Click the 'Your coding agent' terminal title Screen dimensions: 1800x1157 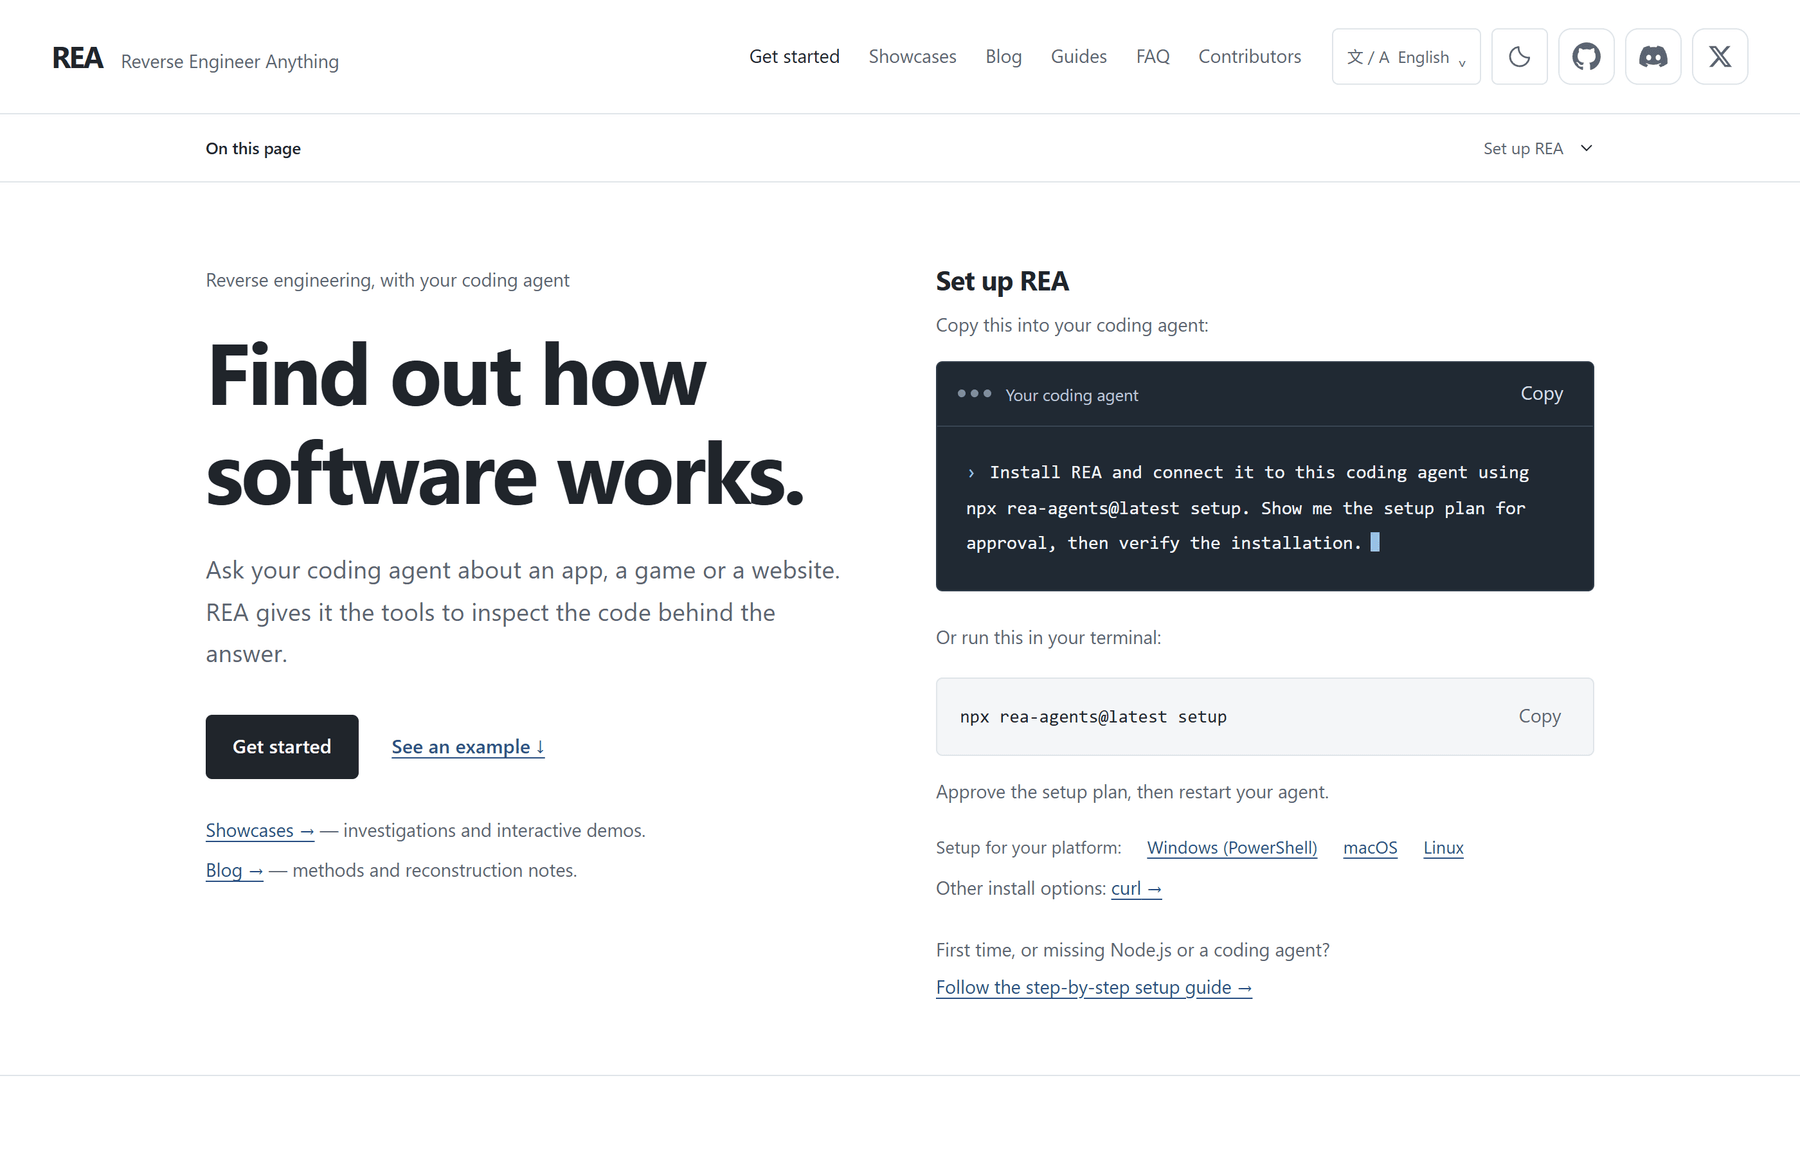[1071, 396]
